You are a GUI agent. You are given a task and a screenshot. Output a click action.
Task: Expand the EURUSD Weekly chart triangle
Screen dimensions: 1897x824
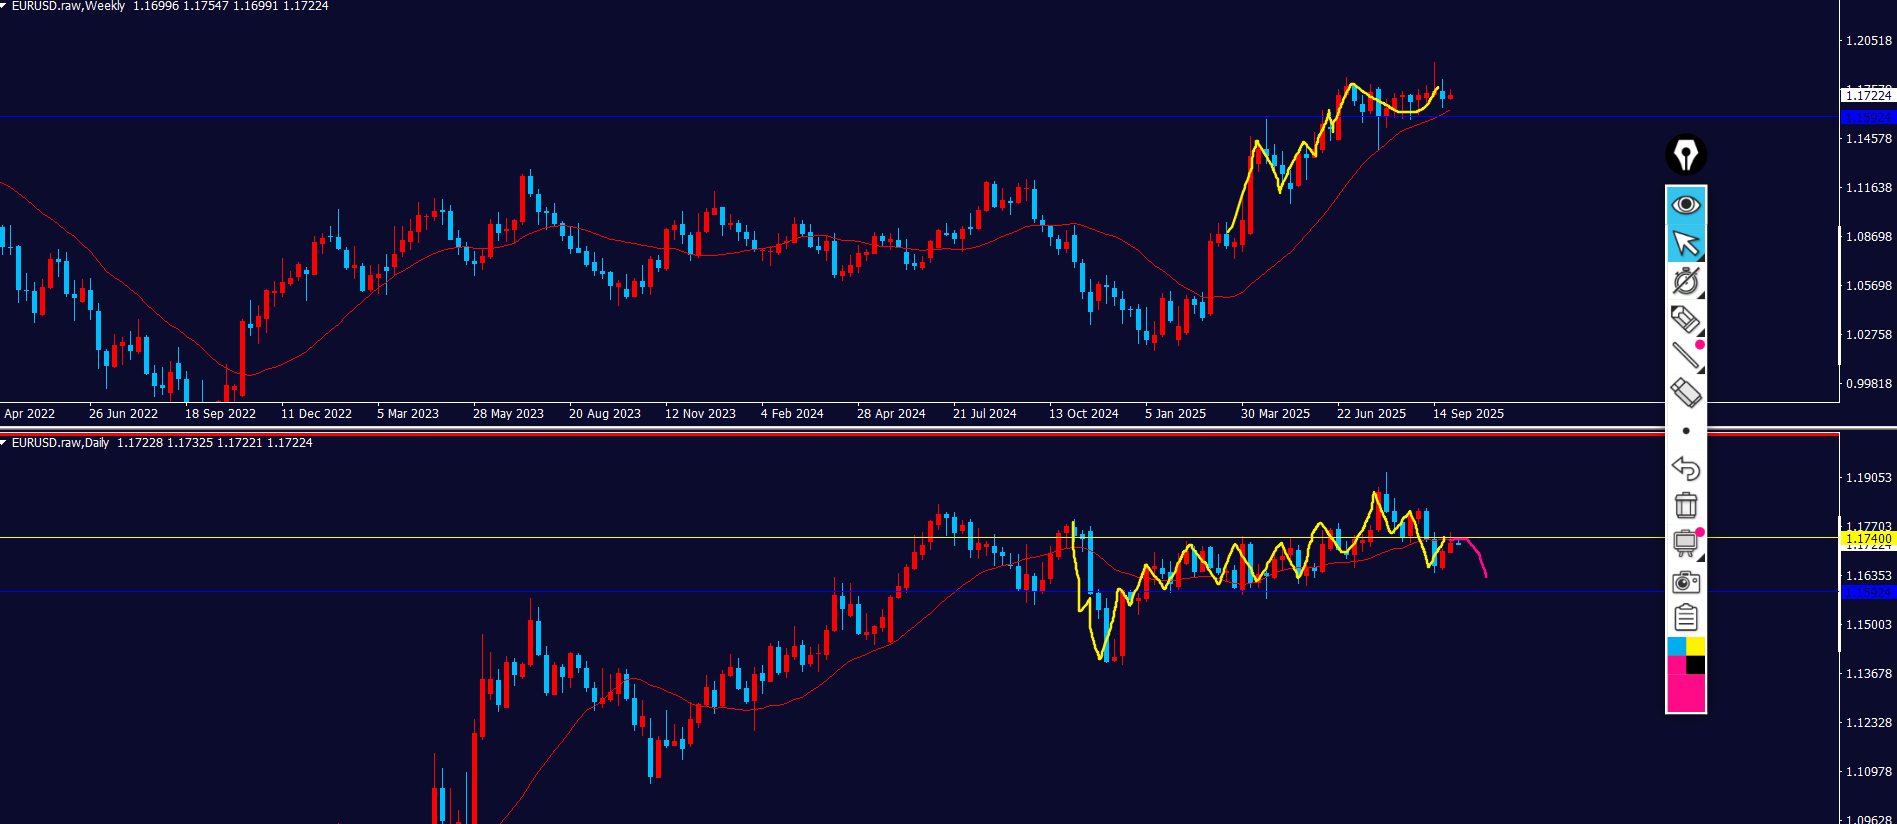coord(4,6)
